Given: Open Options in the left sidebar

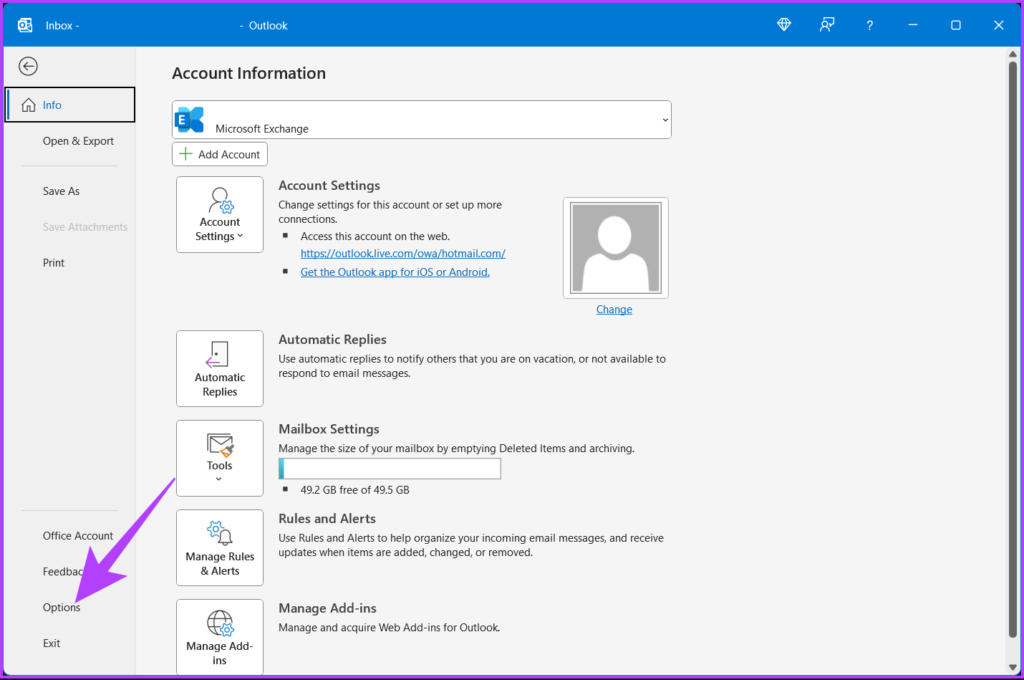Looking at the screenshot, I should click(x=62, y=608).
